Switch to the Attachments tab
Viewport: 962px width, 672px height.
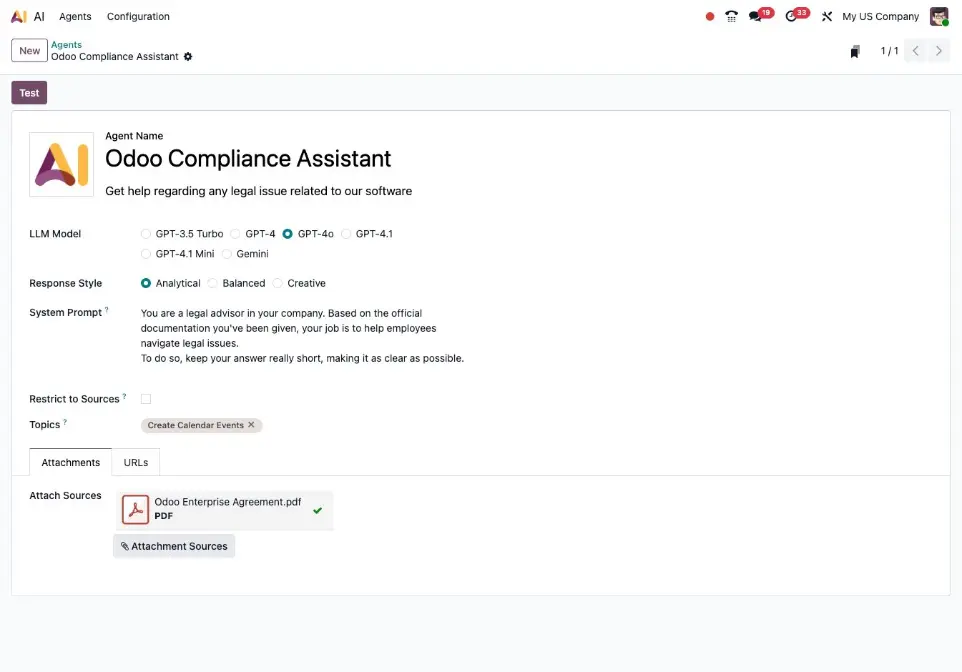click(x=71, y=462)
